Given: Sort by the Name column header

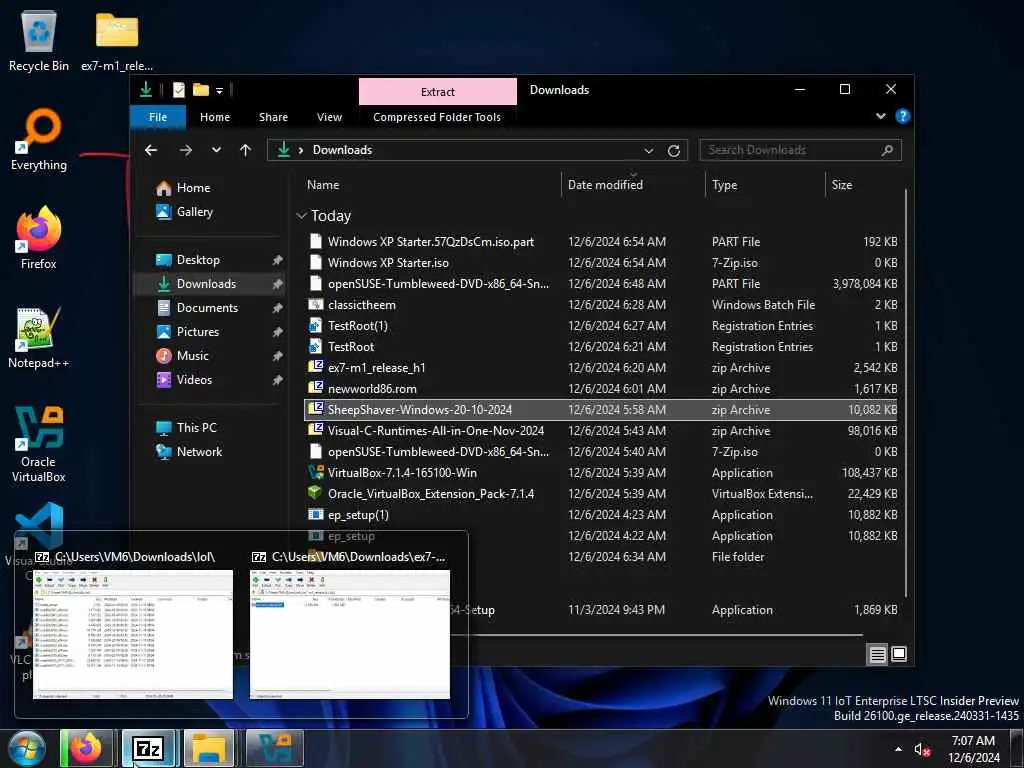Looking at the screenshot, I should click(431, 185).
